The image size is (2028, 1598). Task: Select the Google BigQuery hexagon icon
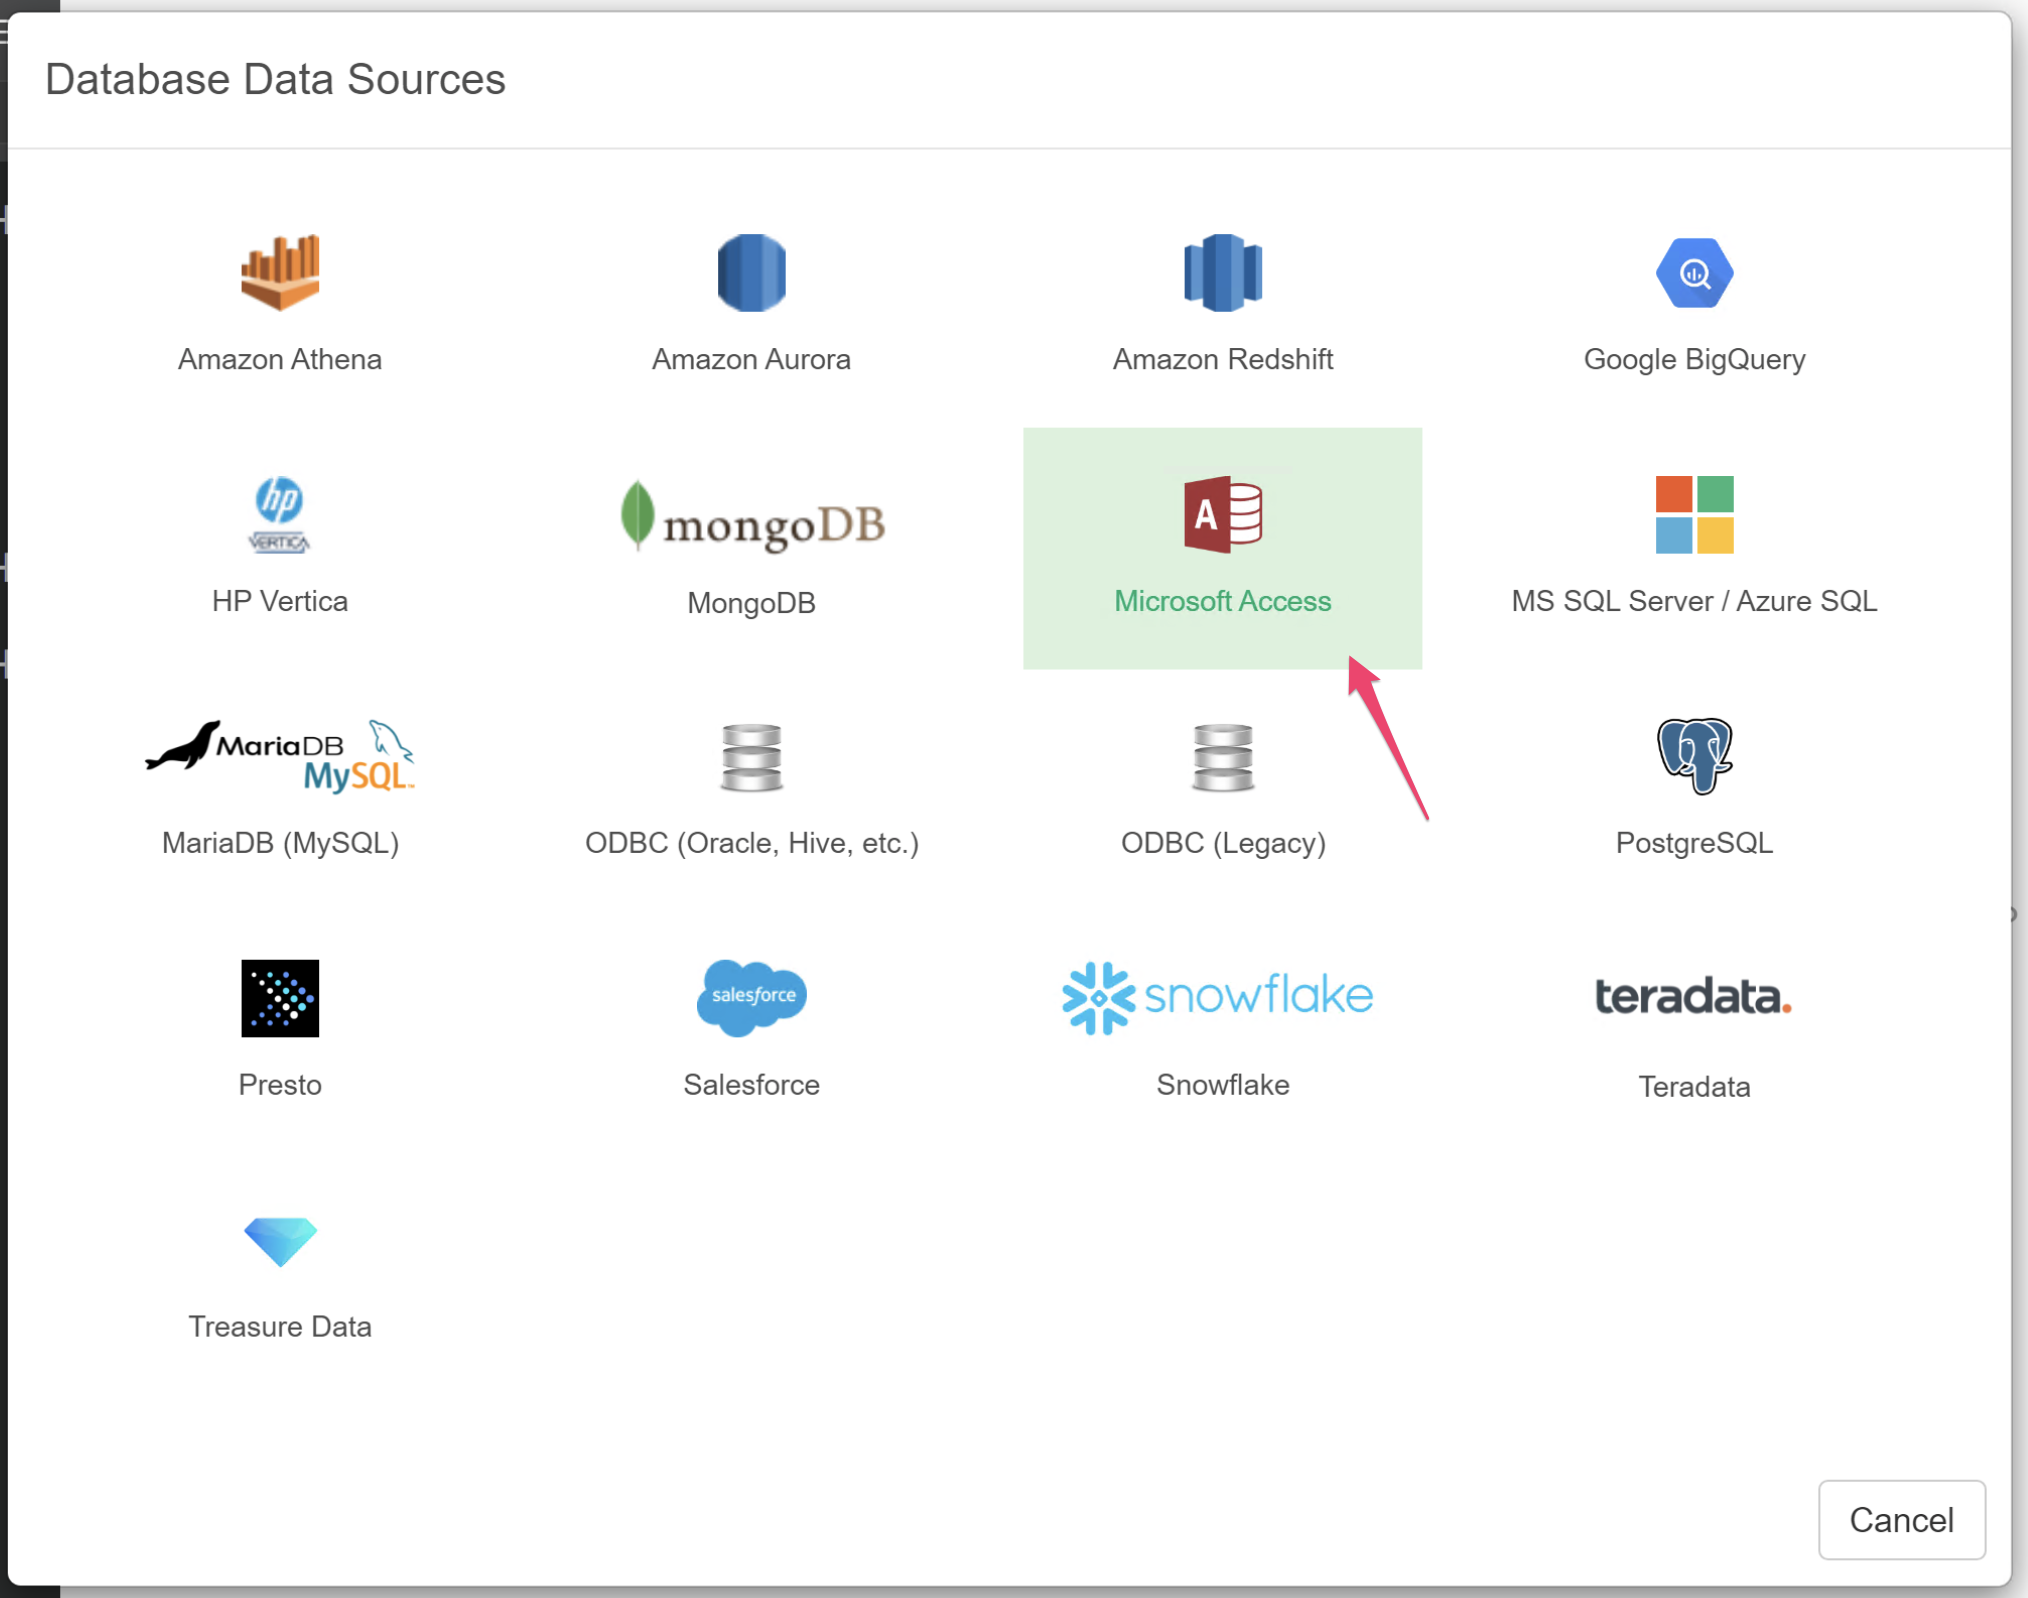tap(1694, 273)
